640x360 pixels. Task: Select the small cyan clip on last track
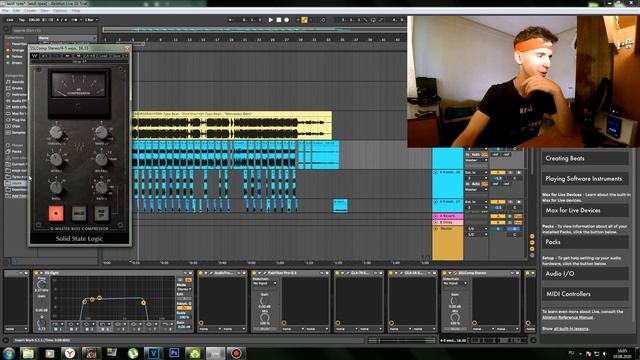(x=340, y=206)
